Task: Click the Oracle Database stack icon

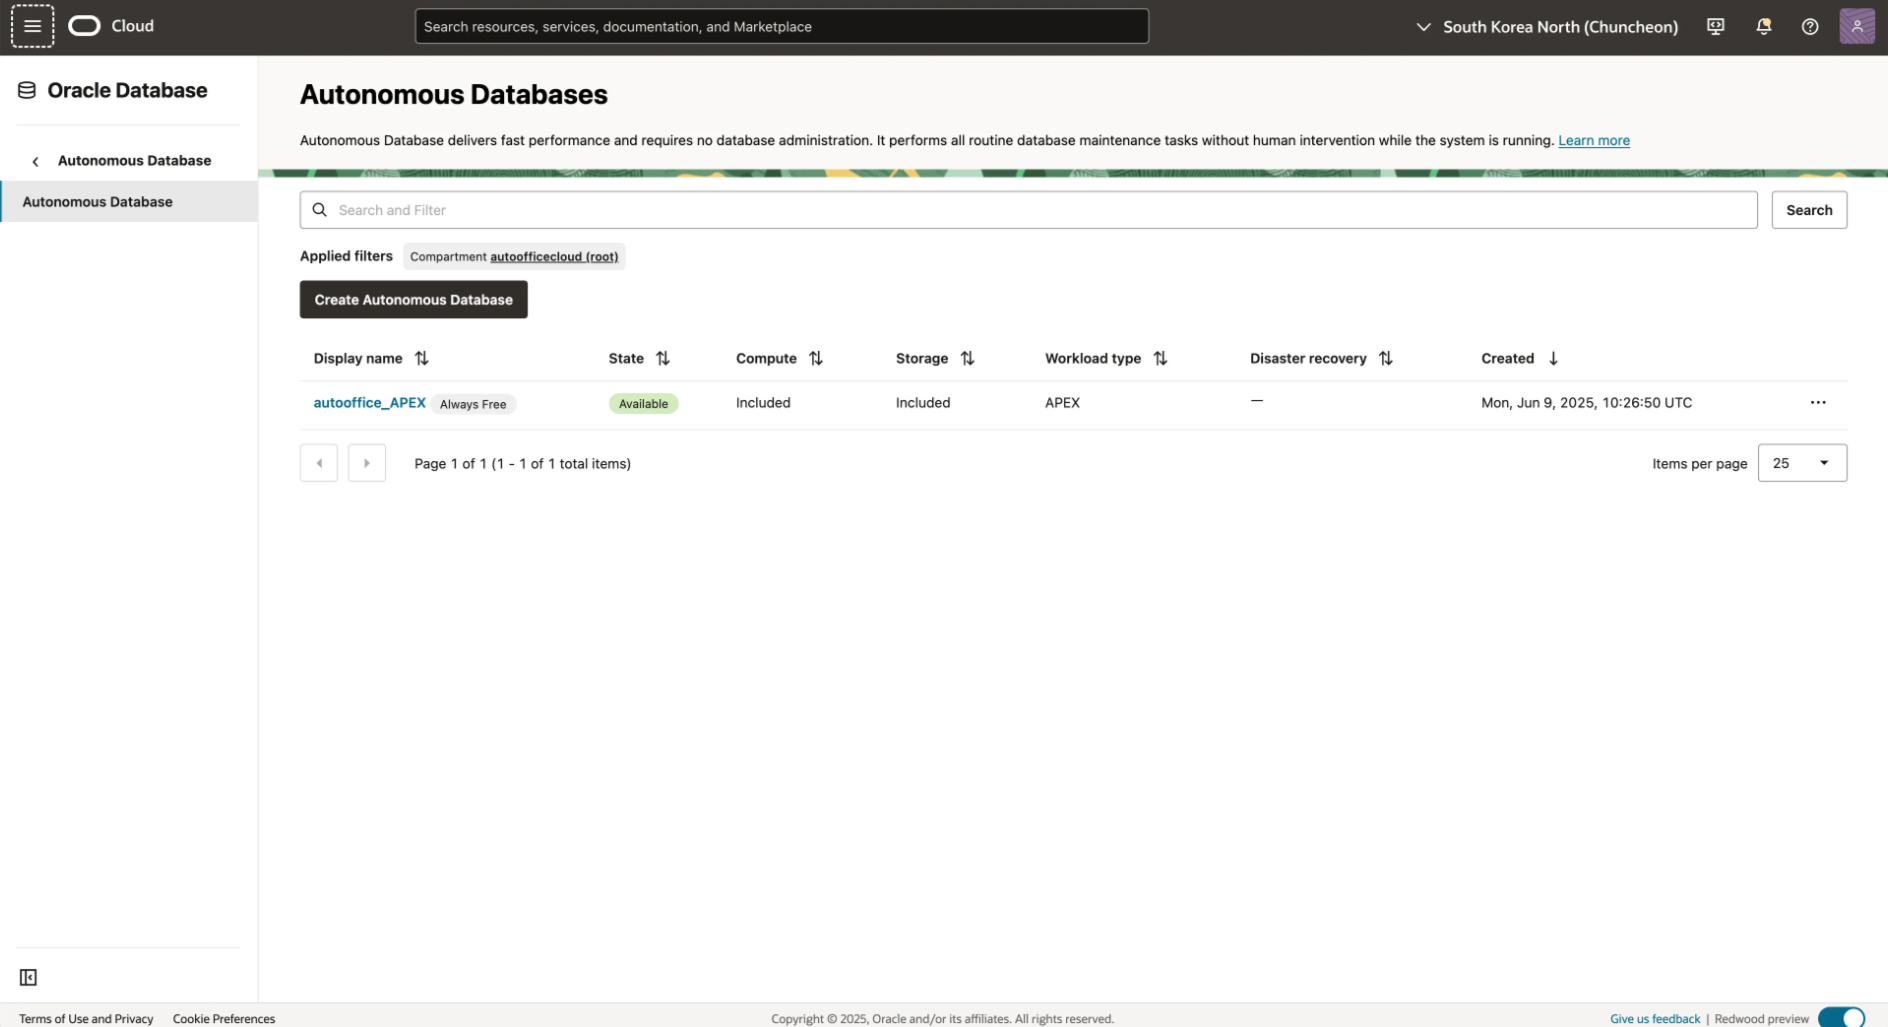Action: pos(27,91)
